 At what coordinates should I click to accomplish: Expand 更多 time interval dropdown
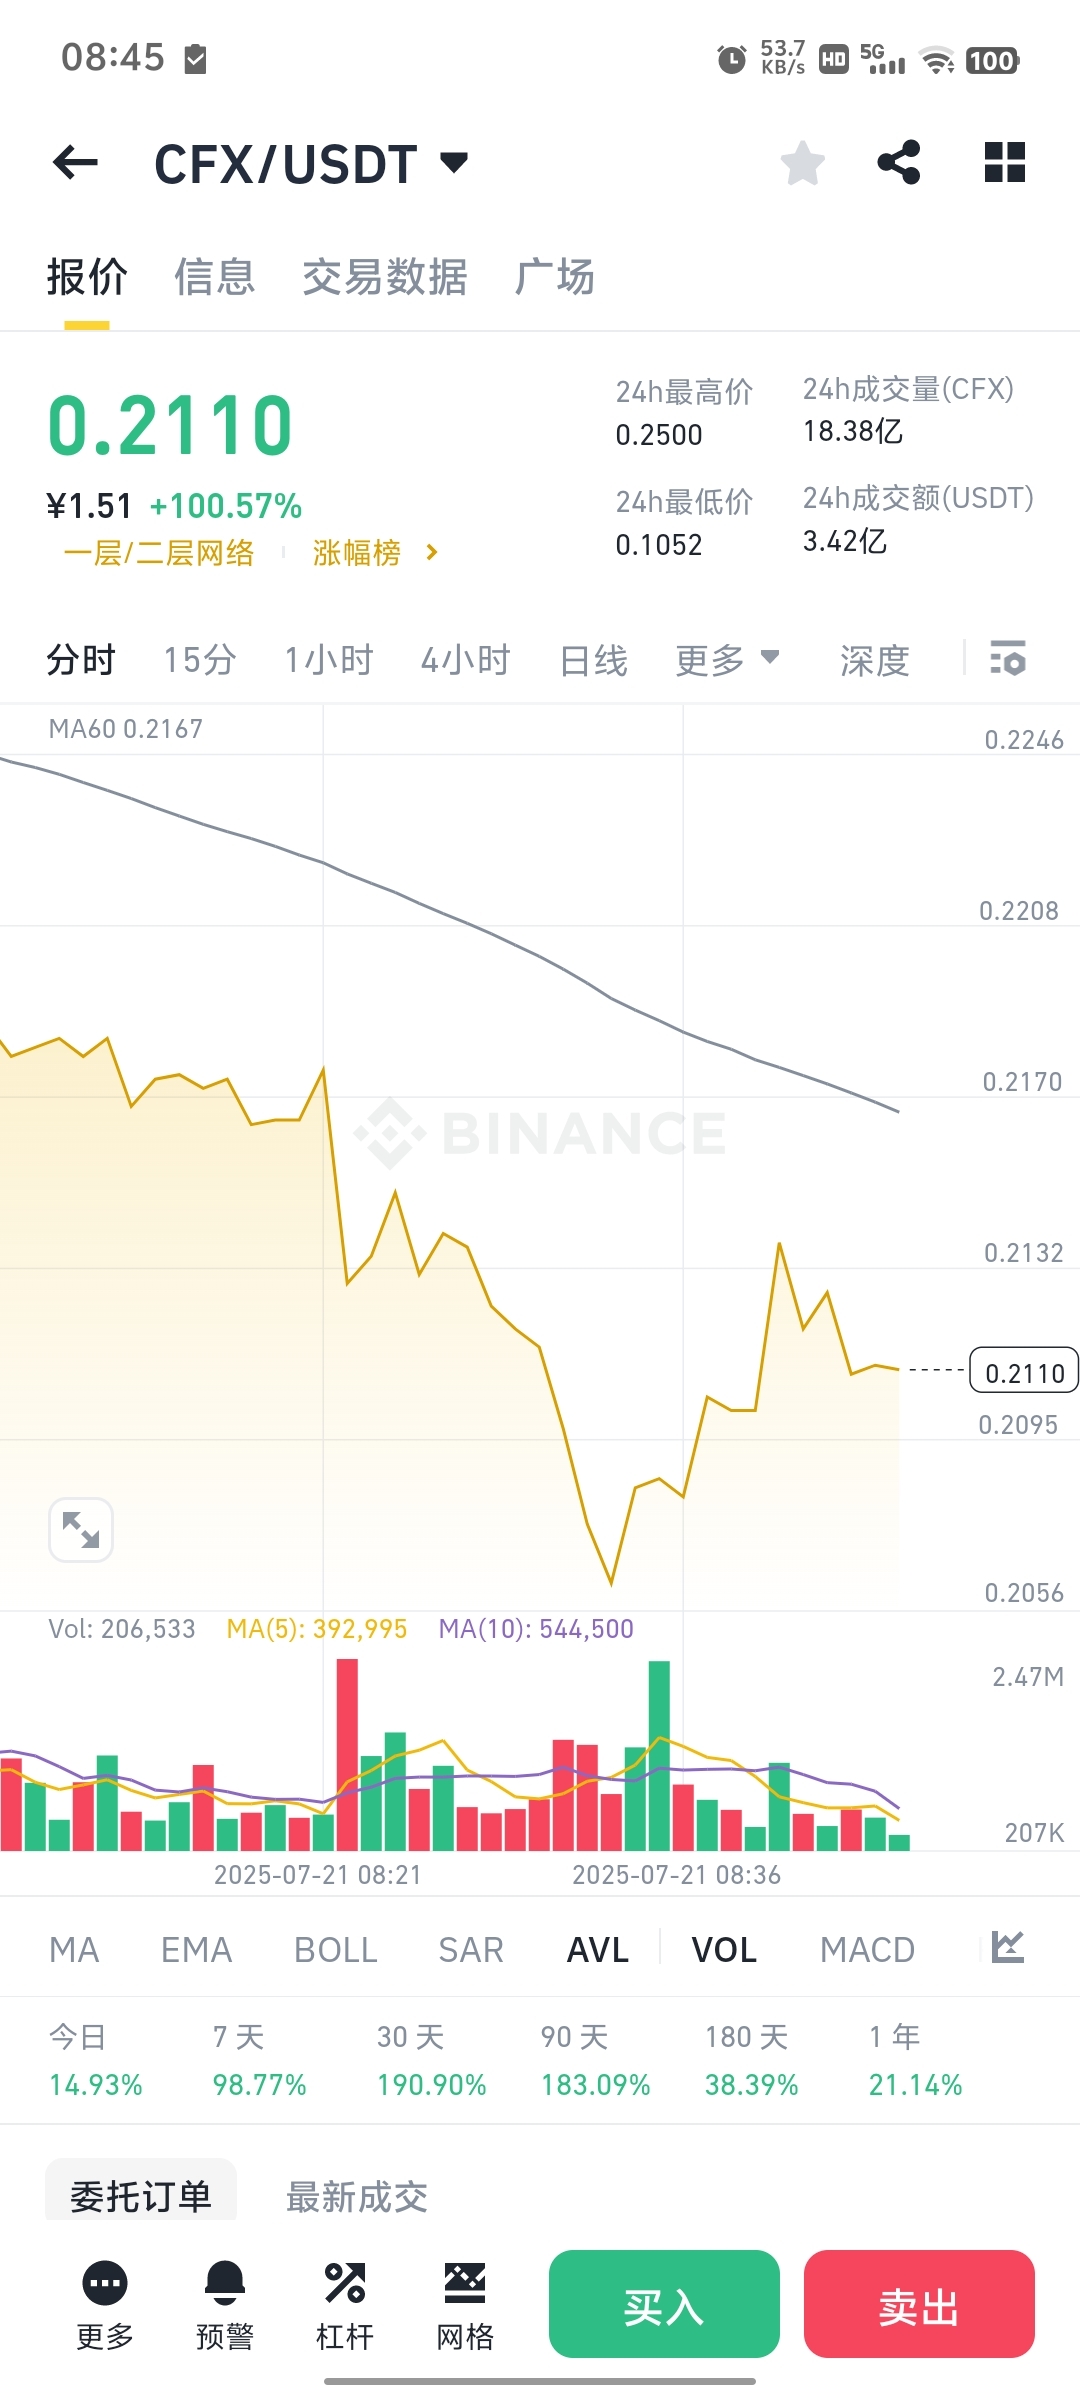[x=727, y=660]
